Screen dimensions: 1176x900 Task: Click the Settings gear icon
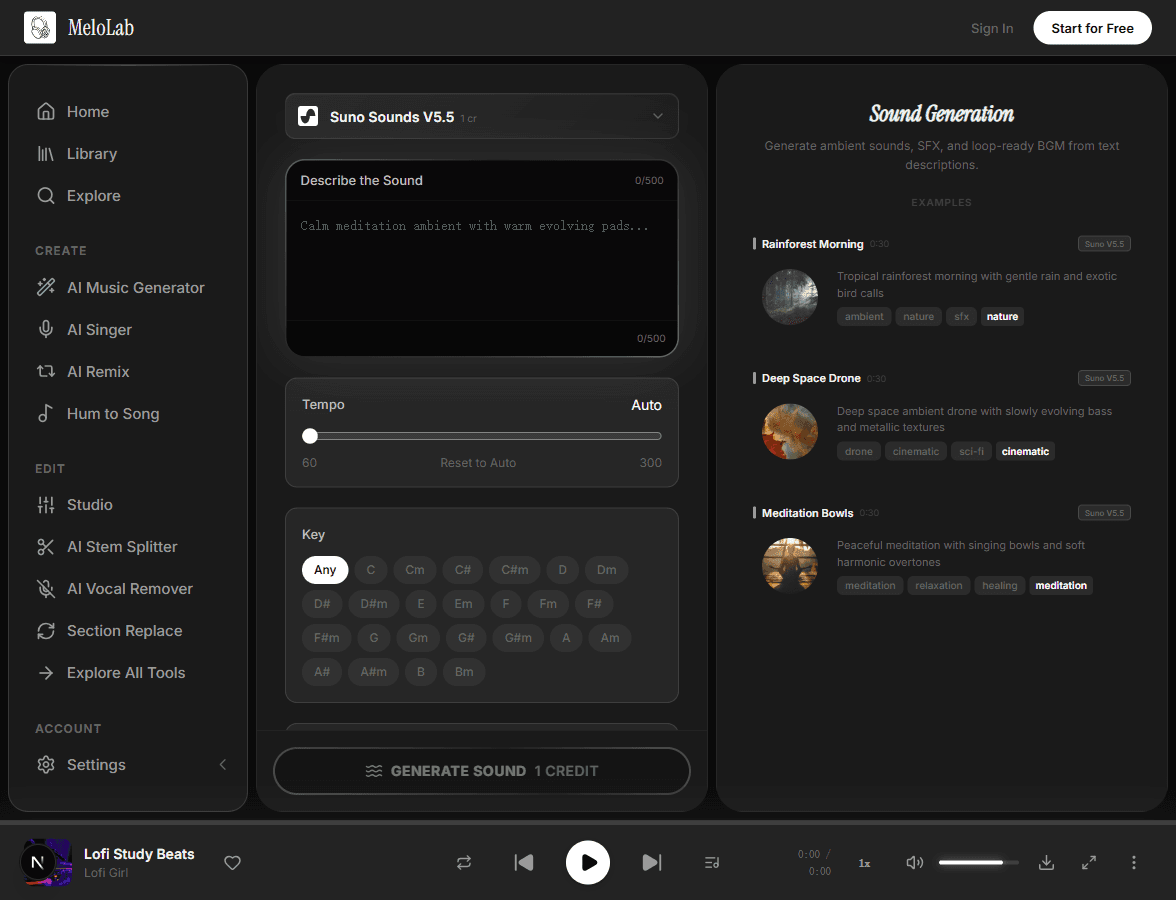46,764
